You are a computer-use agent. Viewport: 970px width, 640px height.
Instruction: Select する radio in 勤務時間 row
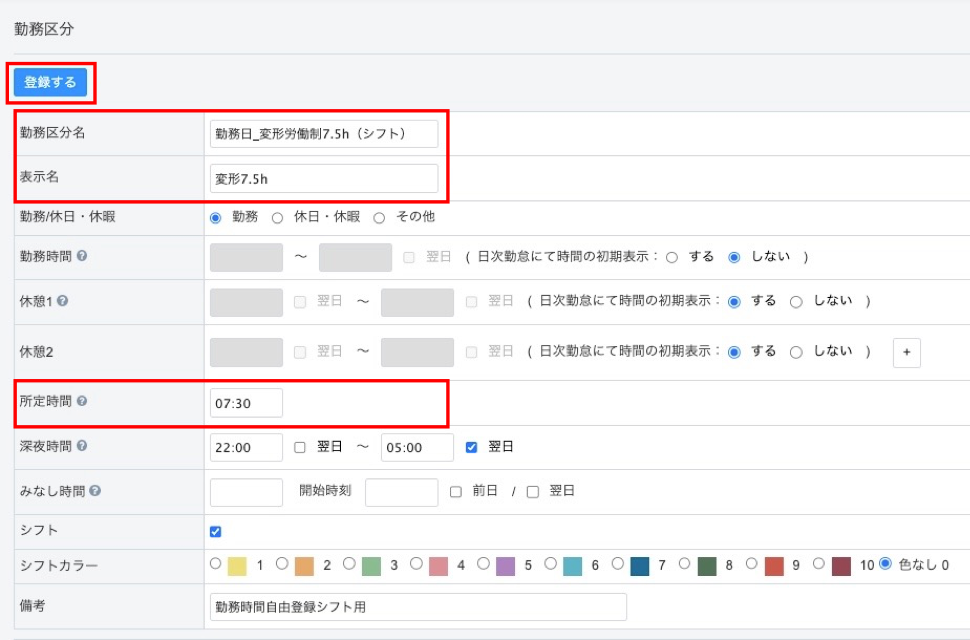672,257
